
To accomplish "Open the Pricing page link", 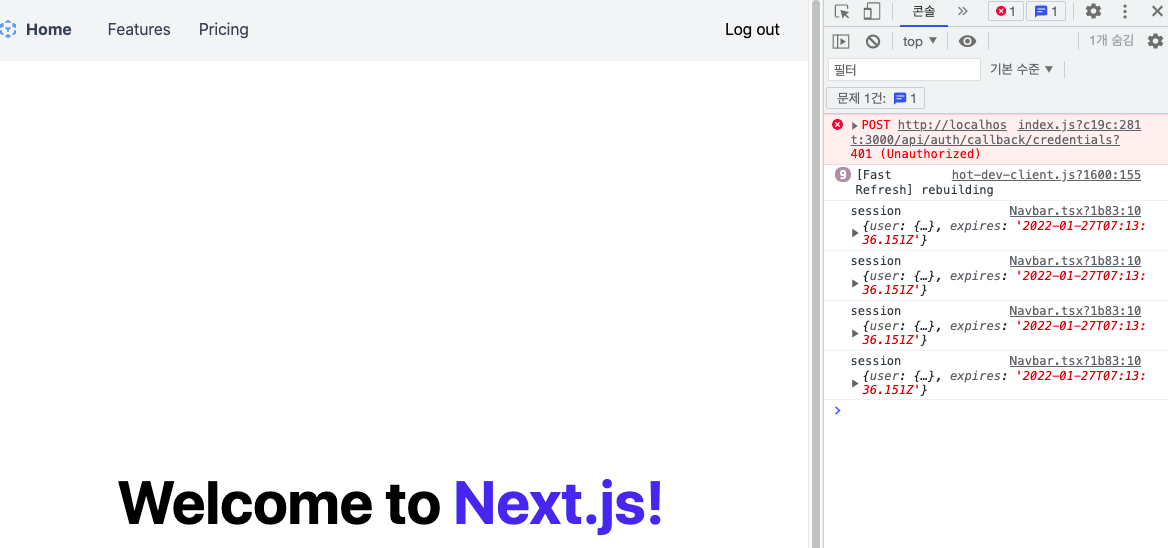I will coord(223,30).
